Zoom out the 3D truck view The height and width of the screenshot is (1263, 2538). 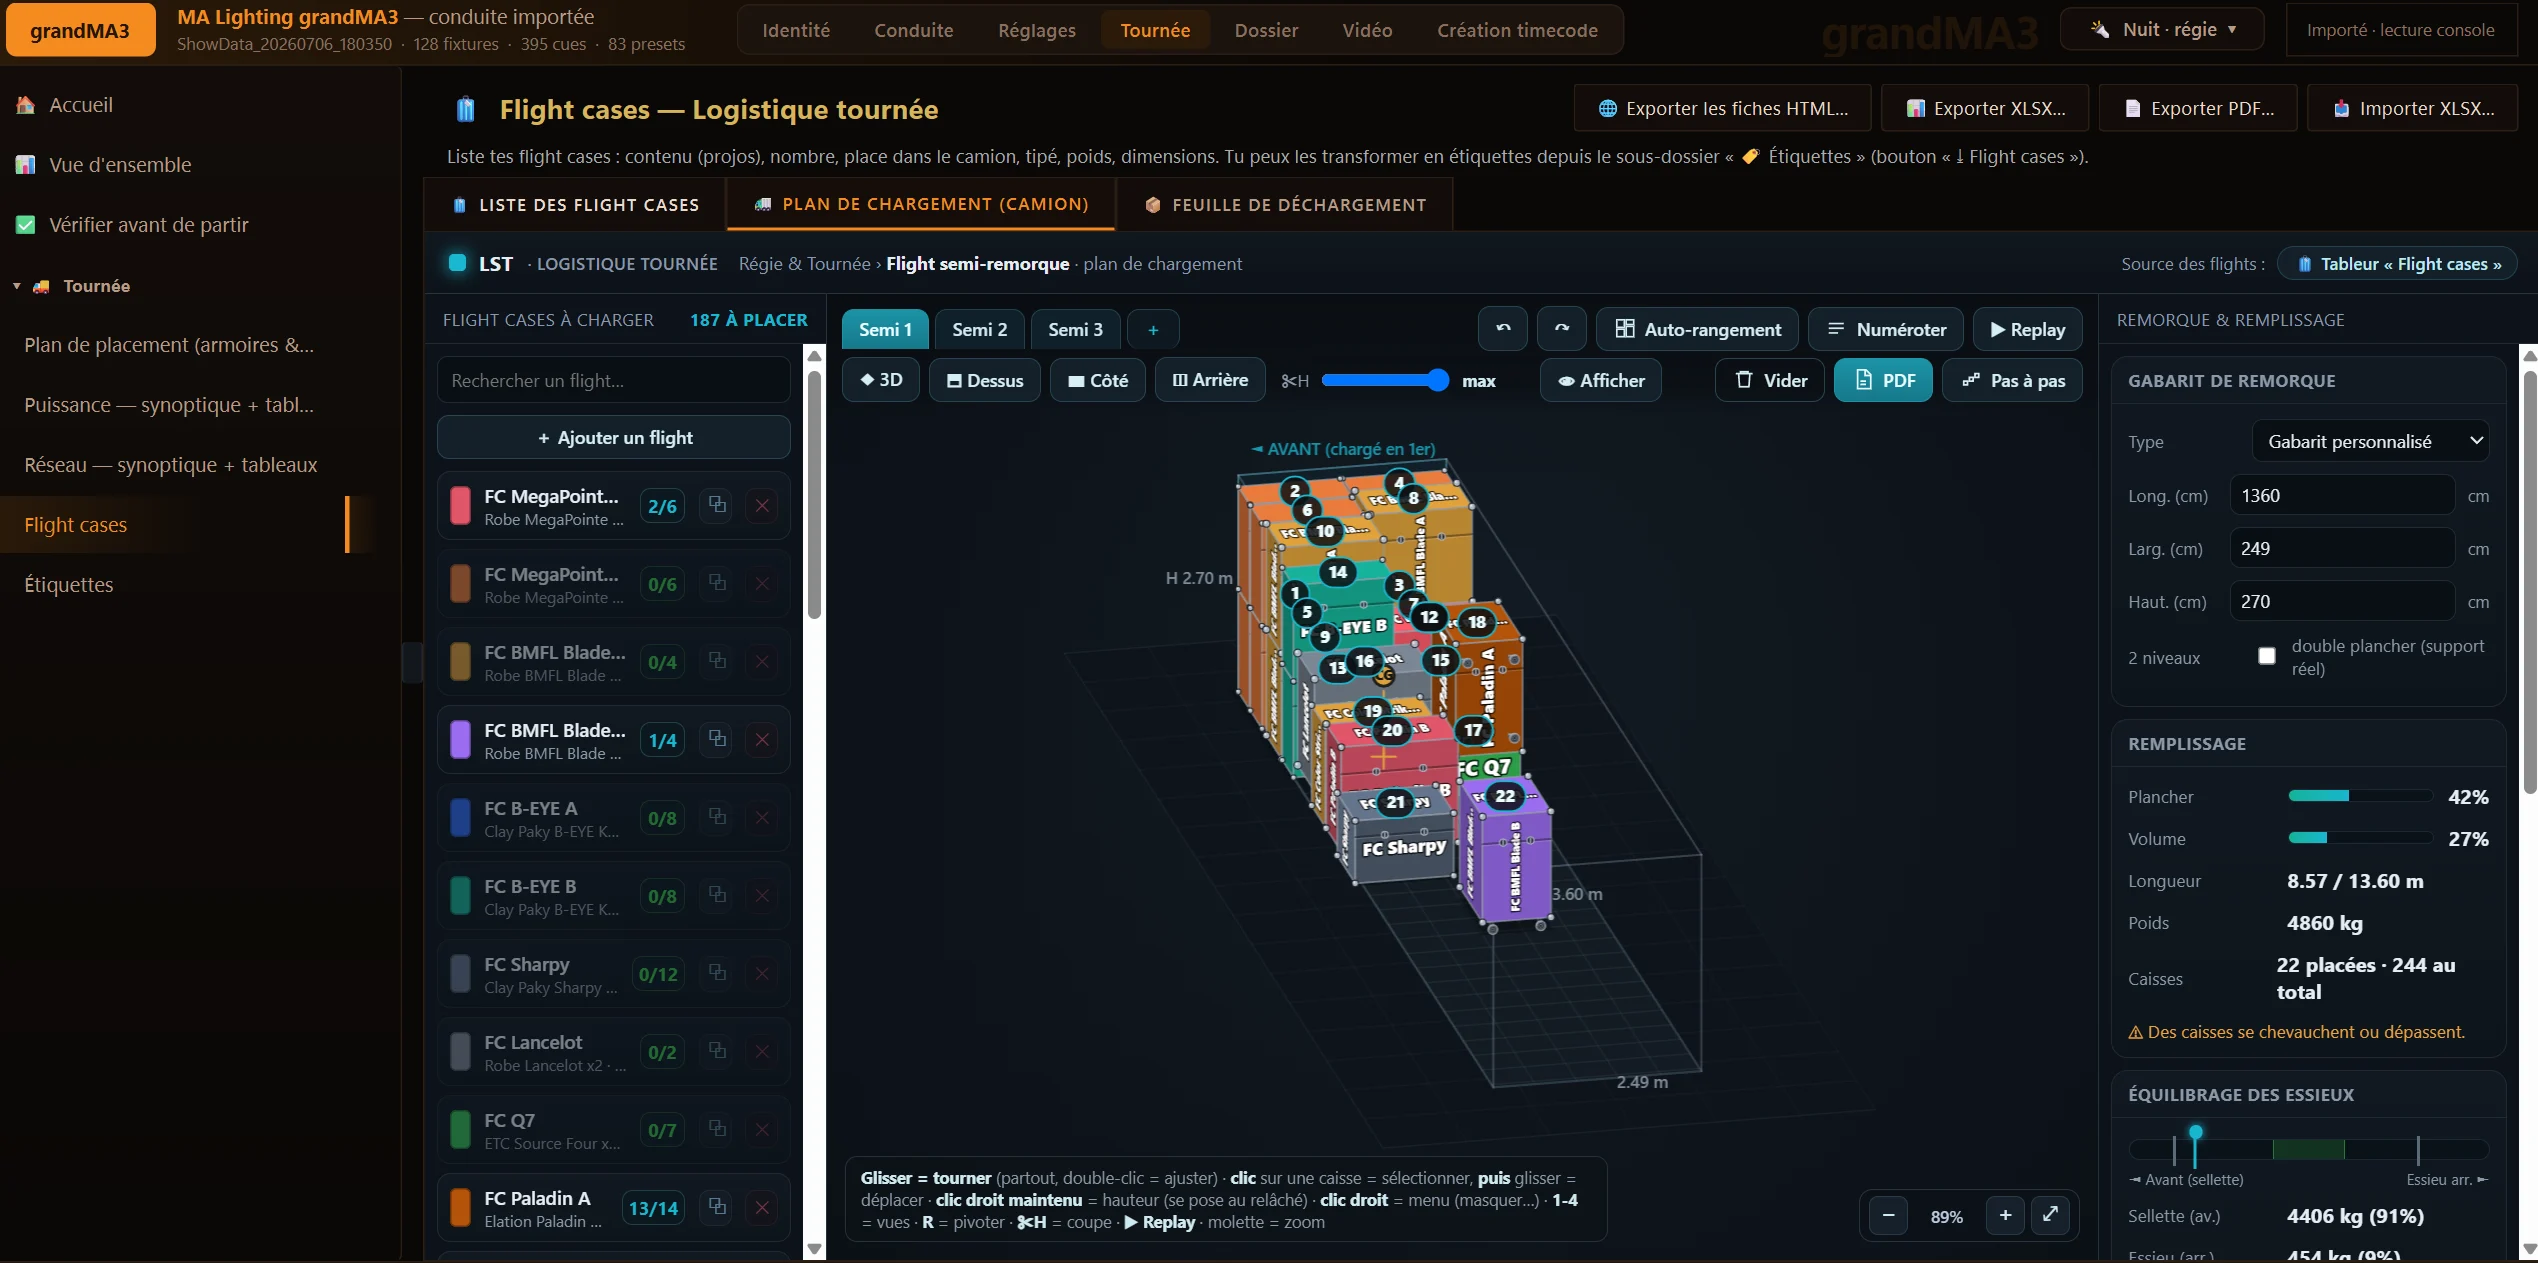point(1888,1216)
